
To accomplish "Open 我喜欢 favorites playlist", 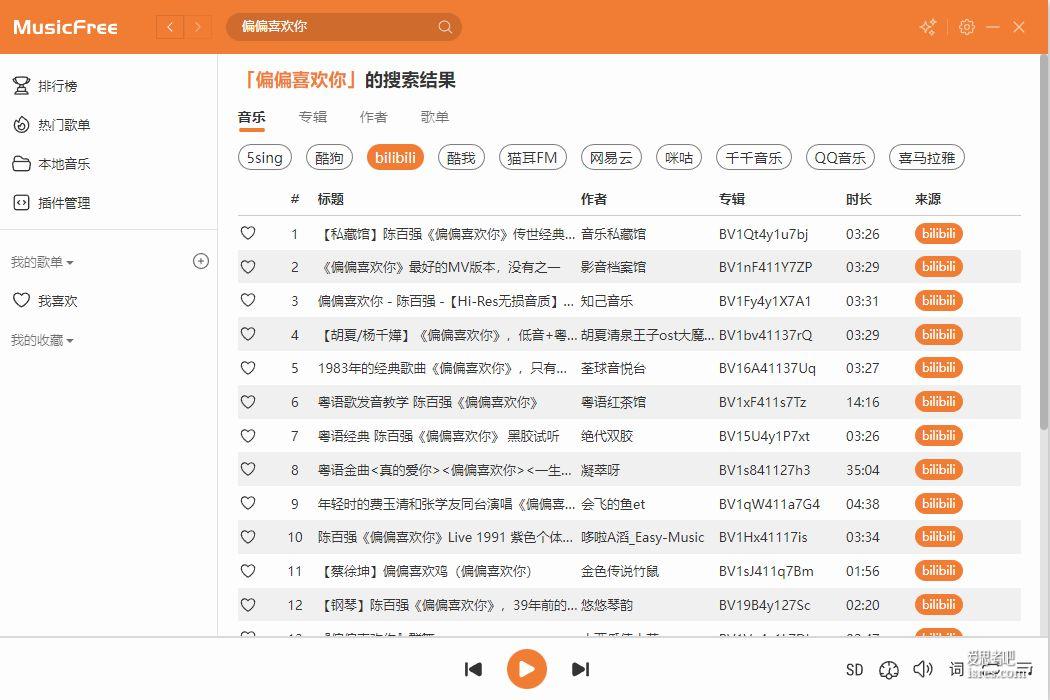I will tap(45, 300).
